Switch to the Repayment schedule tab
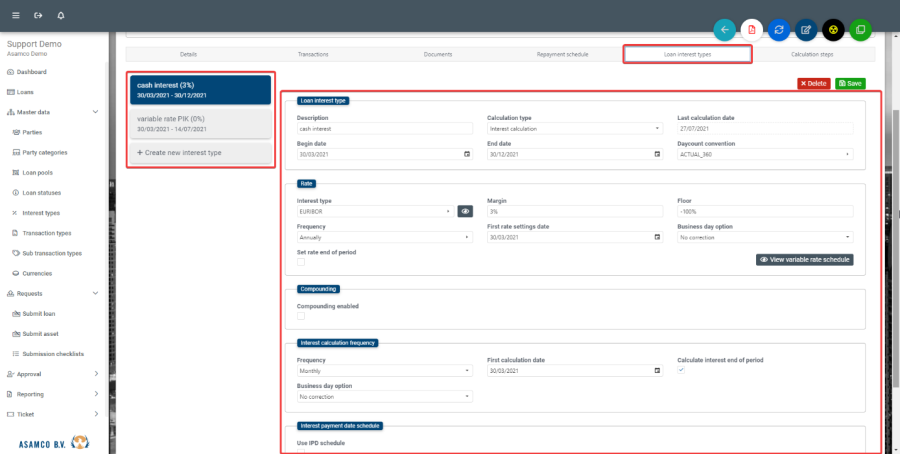This screenshot has width=900, height=454. [564, 54]
